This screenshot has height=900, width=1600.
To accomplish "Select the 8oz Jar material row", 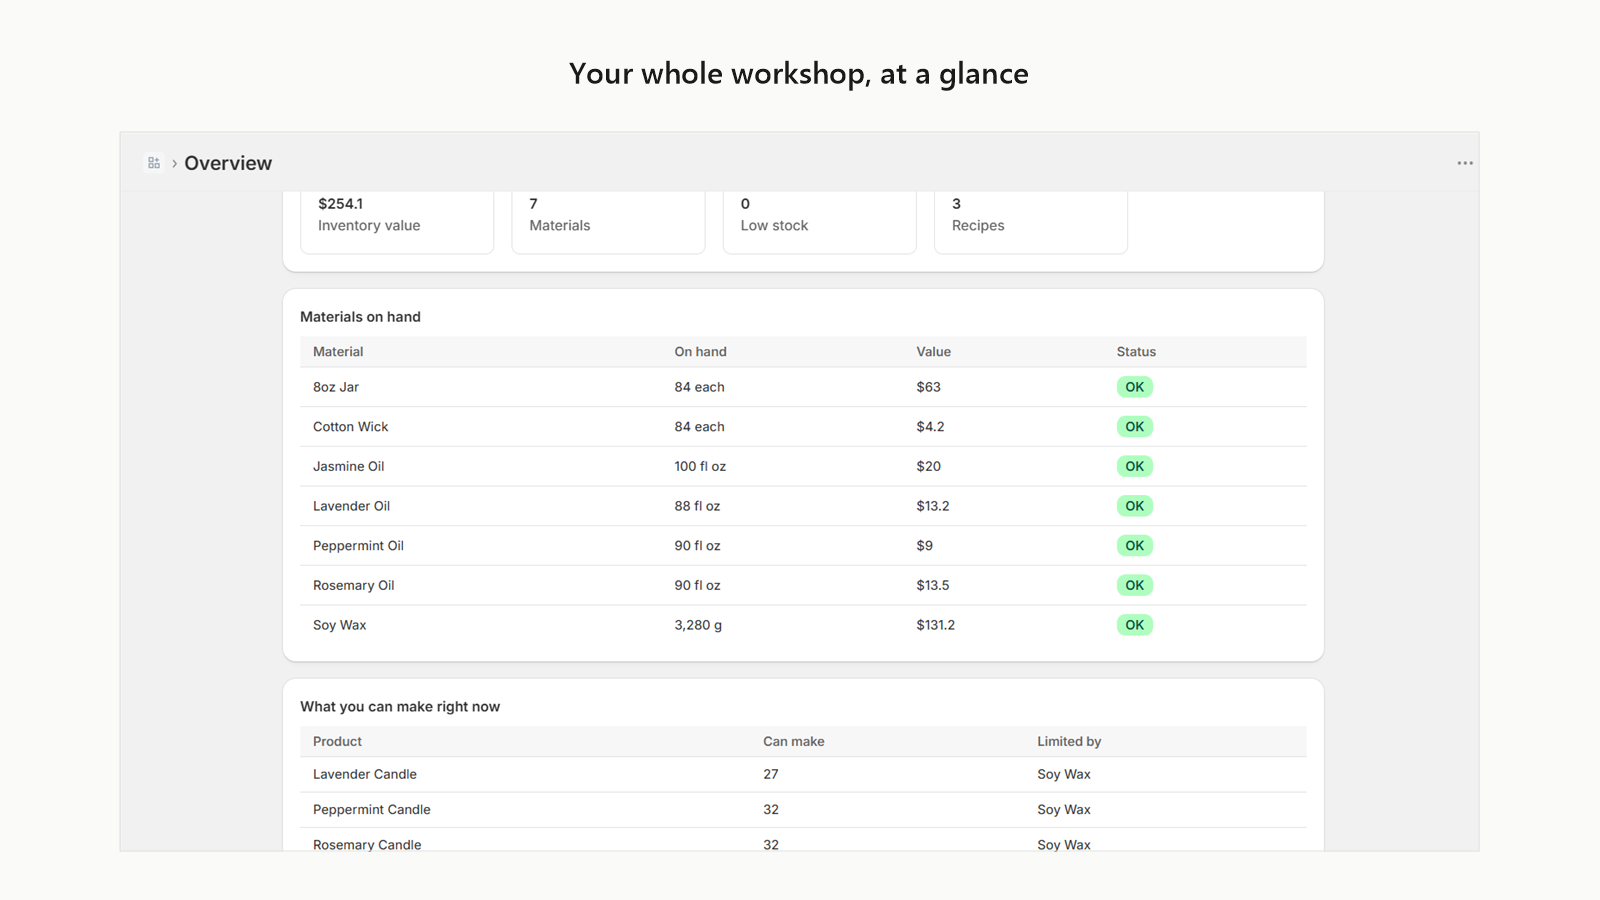I will point(803,387).
